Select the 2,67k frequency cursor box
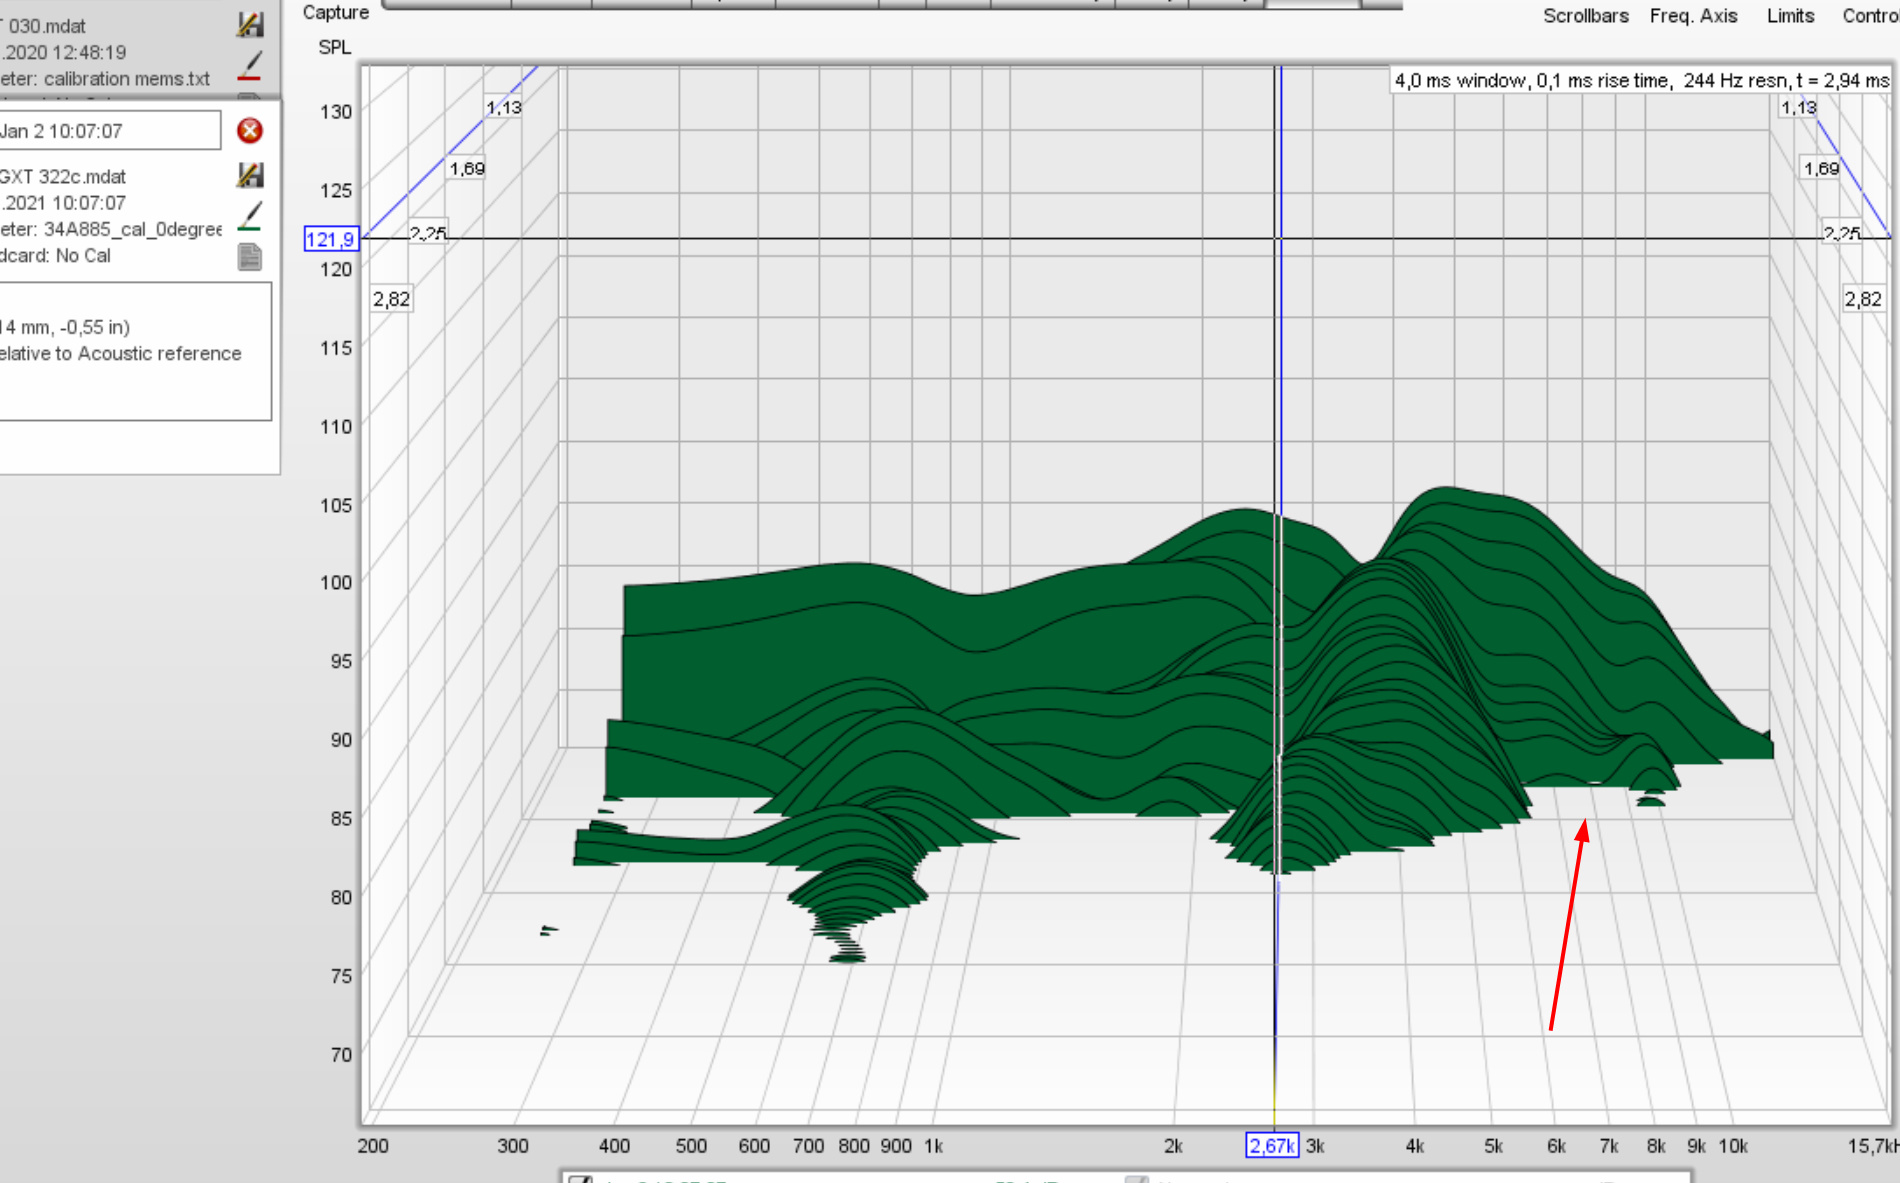Image resolution: width=1900 pixels, height=1183 pixels. click(1272, 1146)
